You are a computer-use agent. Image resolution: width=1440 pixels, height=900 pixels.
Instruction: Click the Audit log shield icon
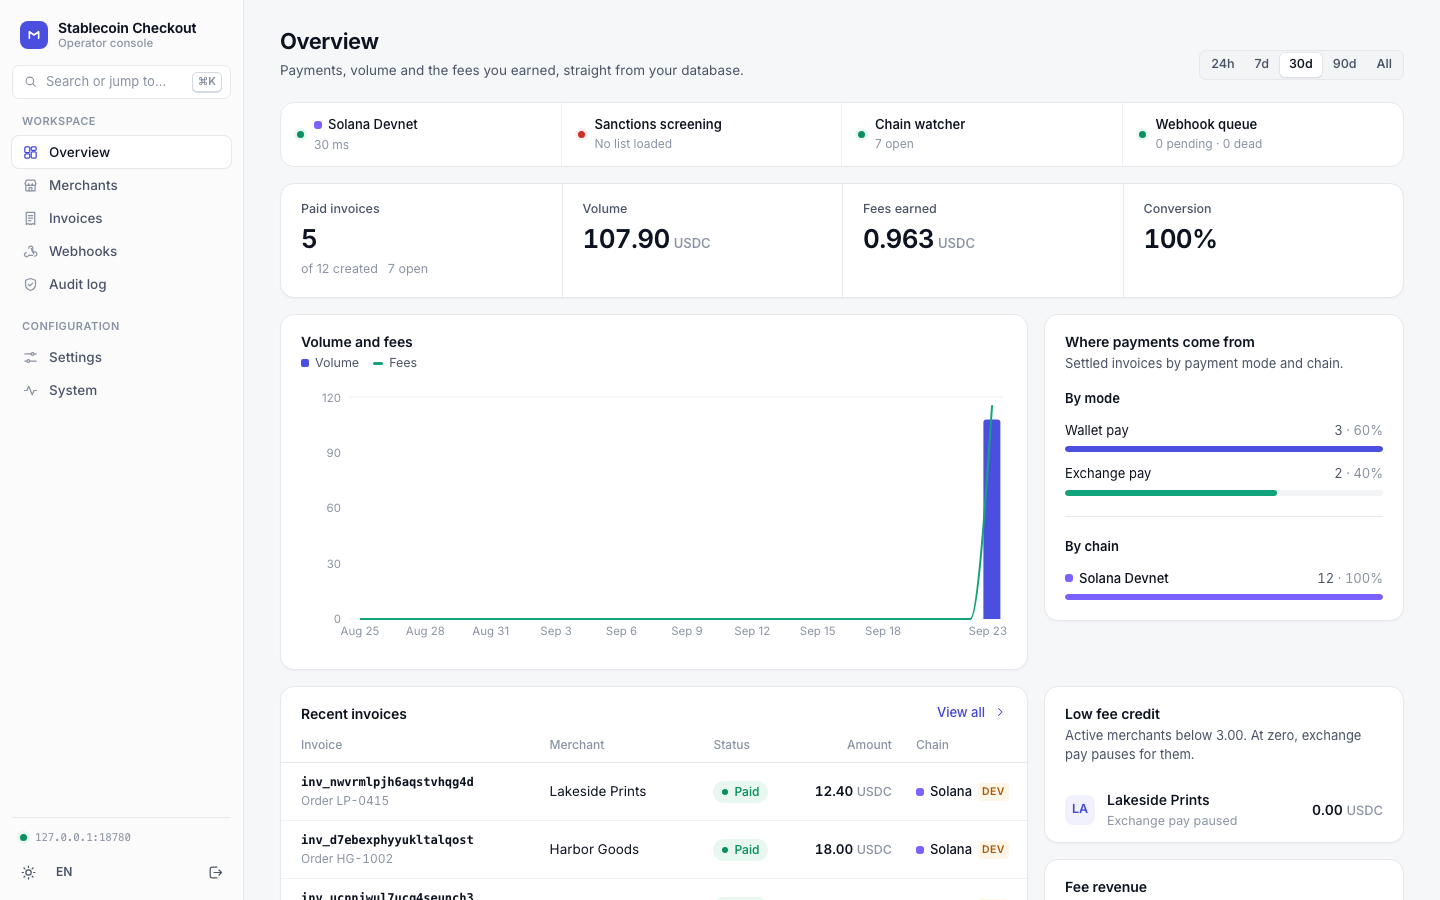point(31,285)
